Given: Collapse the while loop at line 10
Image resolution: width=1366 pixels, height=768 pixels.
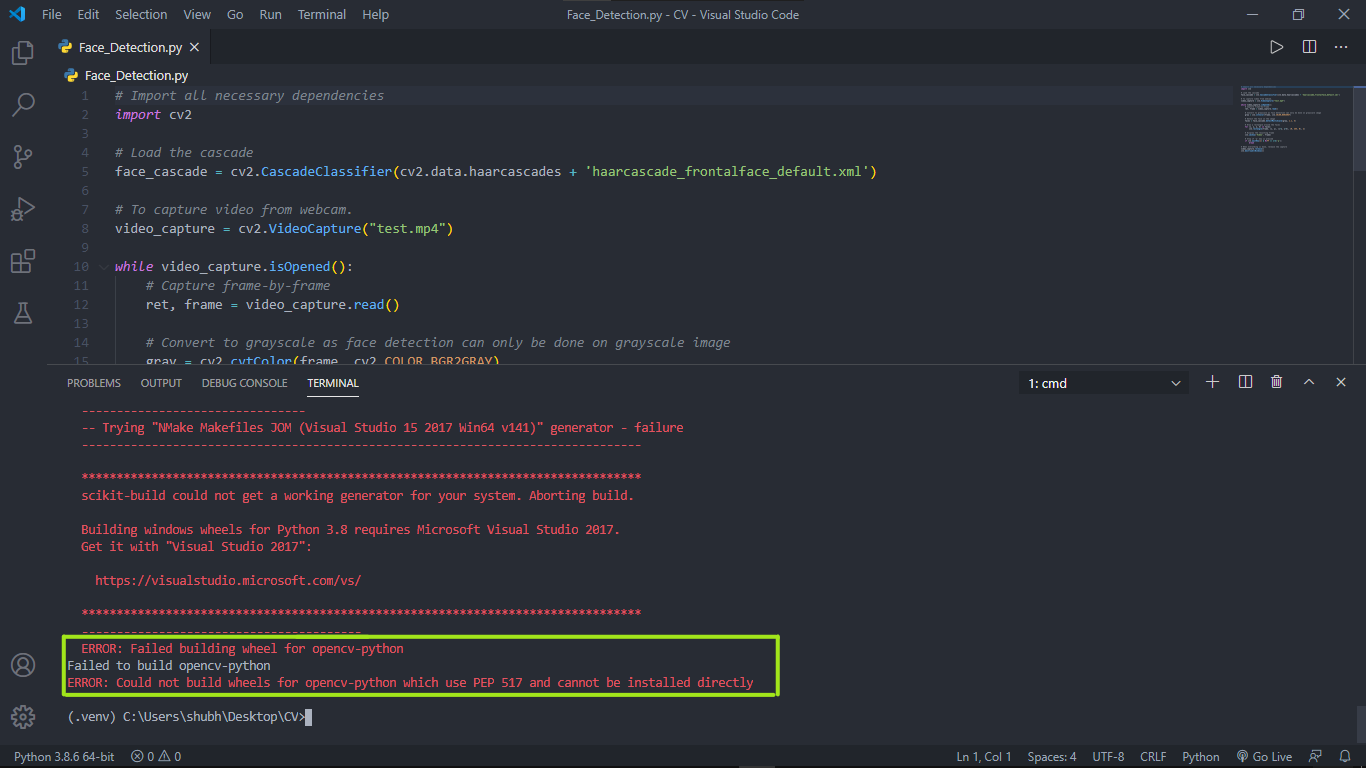Looking at the screenshot, I should pos(103,266).
